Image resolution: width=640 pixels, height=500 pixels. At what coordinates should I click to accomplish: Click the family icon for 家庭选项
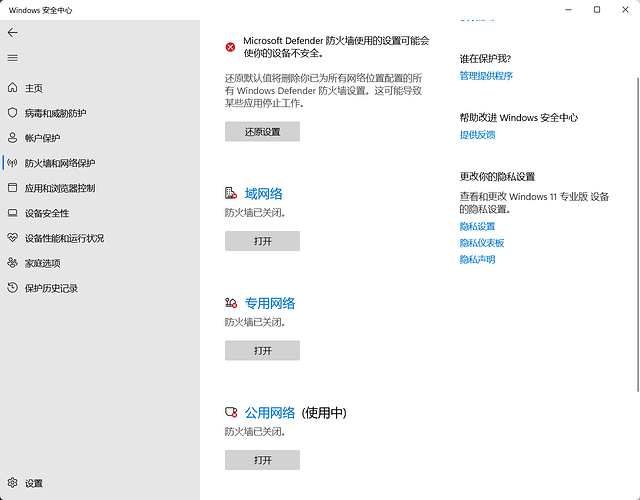tap(13, 263)
